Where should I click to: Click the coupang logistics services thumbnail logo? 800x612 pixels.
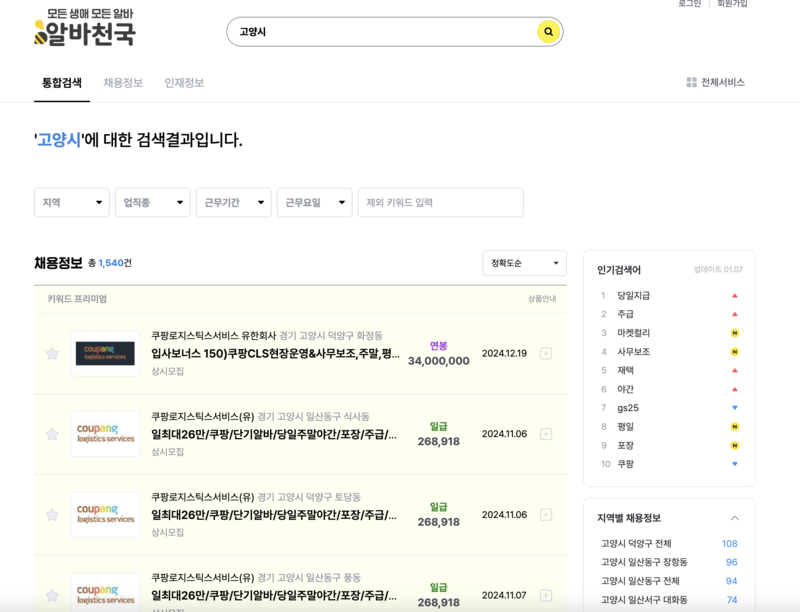[x=105, y=352]
